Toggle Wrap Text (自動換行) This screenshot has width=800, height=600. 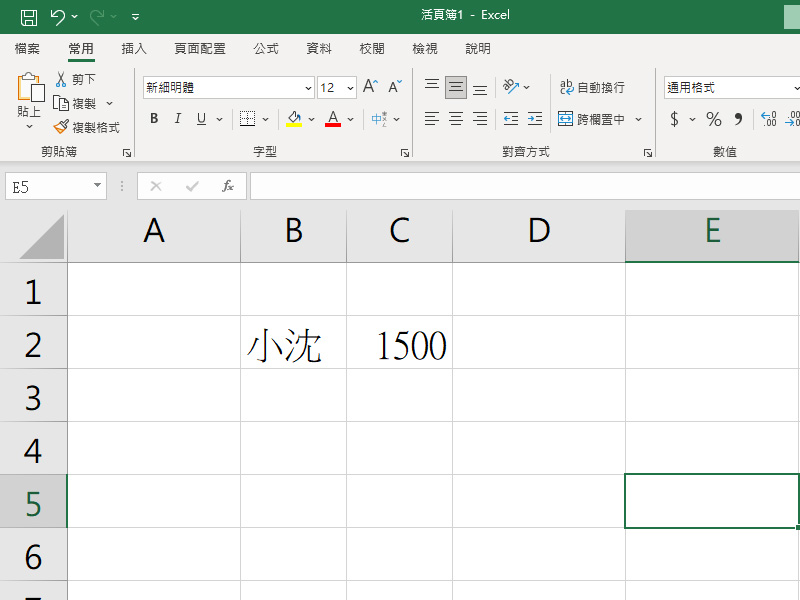click(592, 87)
